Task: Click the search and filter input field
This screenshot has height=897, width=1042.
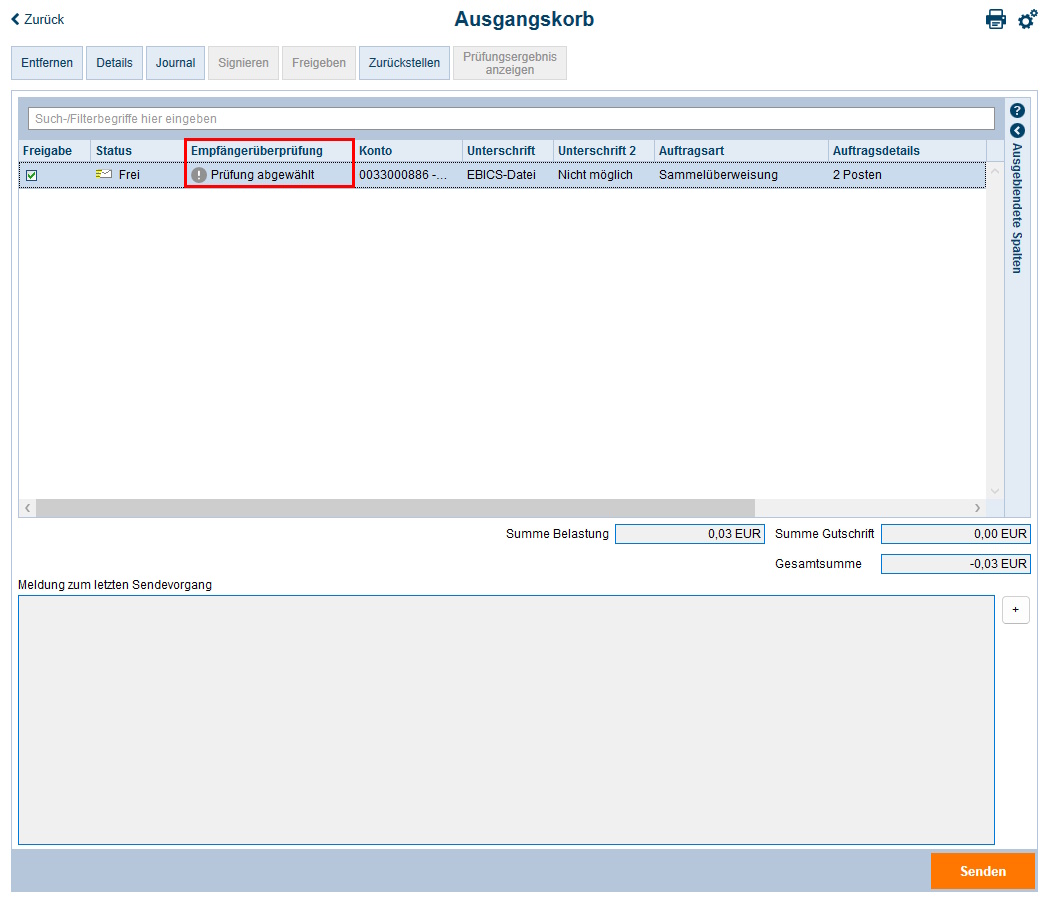Action: pos(510,119)
